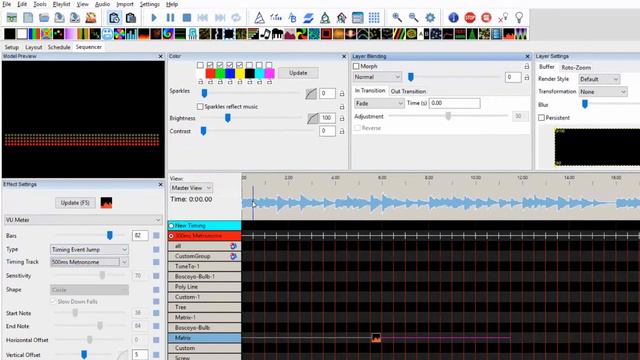
Task: Enable Sparkles reflect music checkbox
Action: tap(200, 107)
